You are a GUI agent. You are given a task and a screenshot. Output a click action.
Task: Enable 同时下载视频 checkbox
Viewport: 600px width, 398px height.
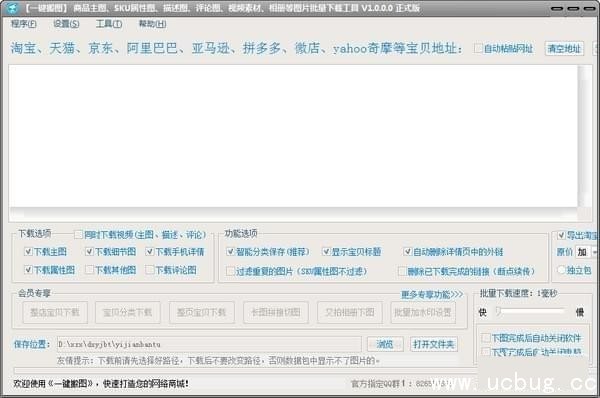pos(78,234)
